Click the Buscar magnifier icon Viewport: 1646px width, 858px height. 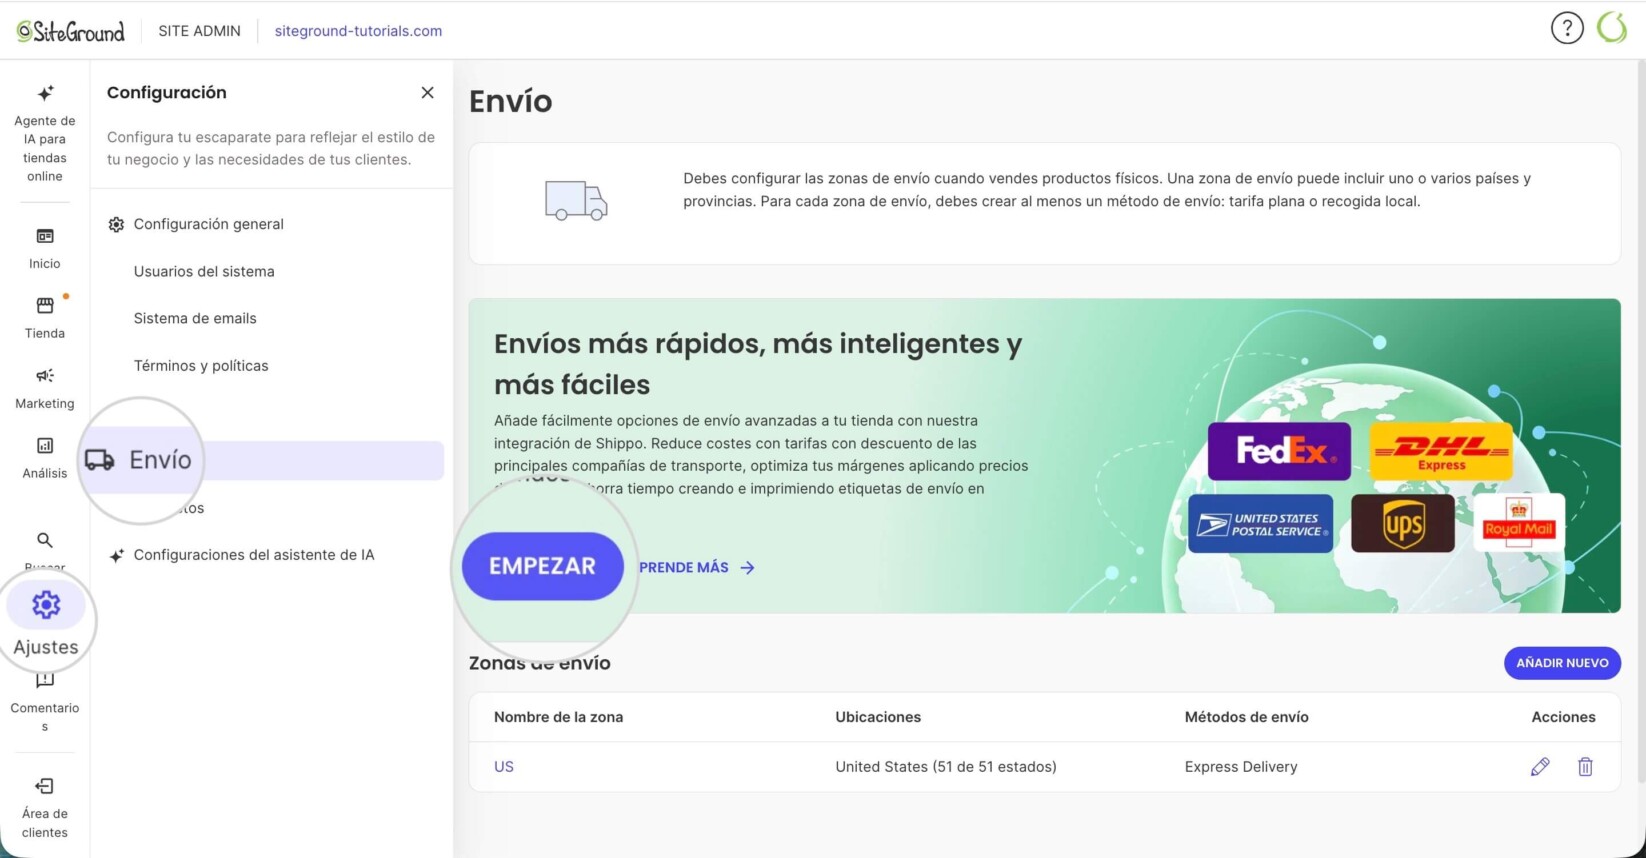tap(45, 540)
